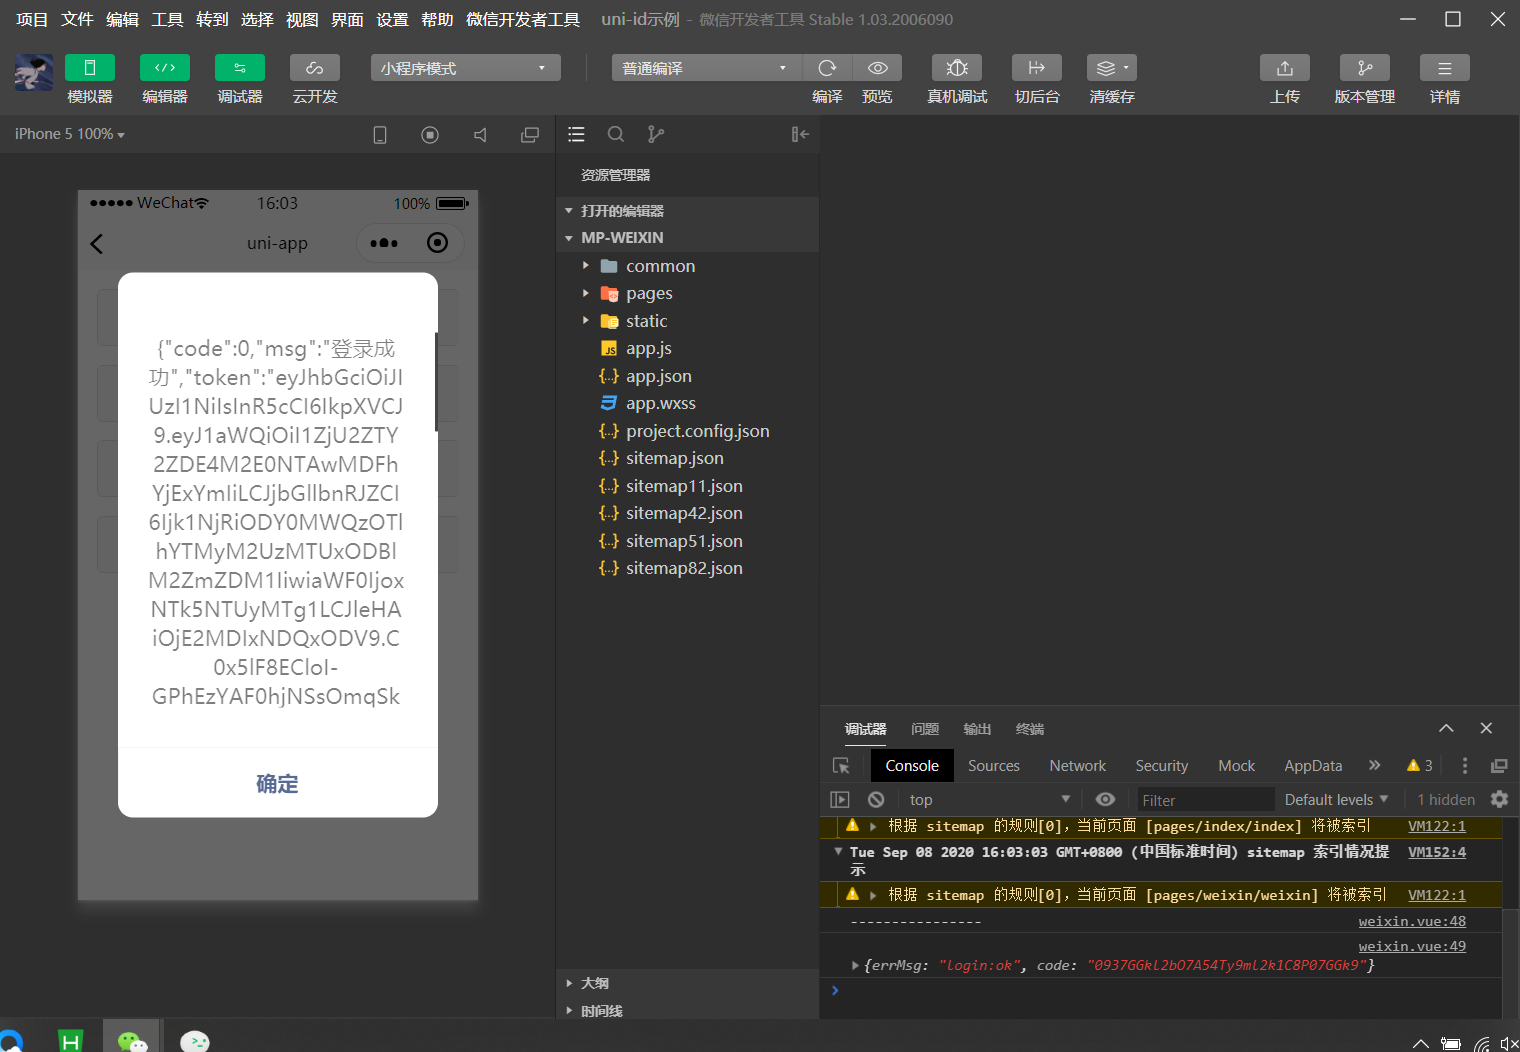The image size is (1520, 1052).
Task: Show more devtools tabs chevron
Action: pyautogui.click(x=1375, y=765)
